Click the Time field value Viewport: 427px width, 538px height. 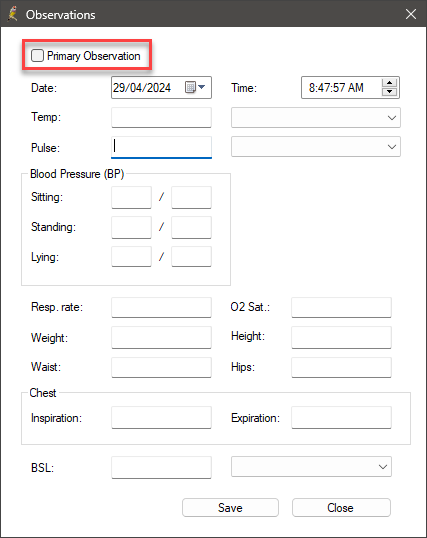(x=336, y=87)
